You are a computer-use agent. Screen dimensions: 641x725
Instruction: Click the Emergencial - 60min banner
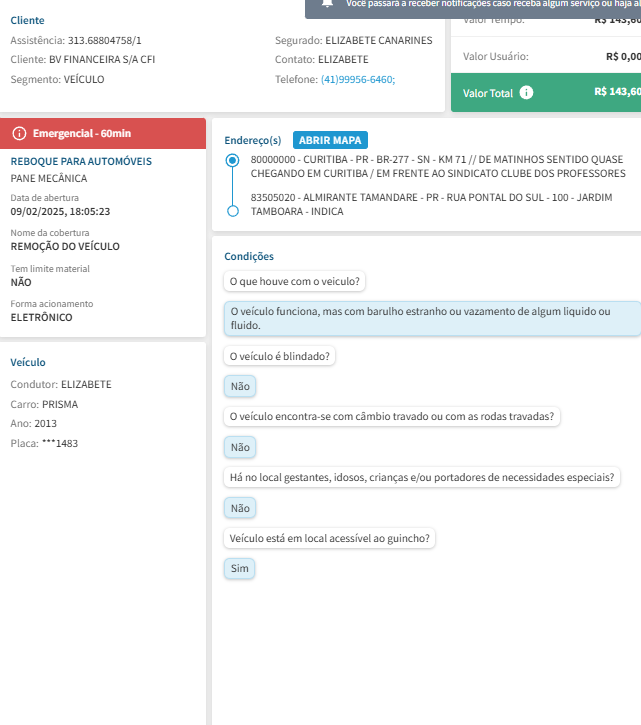pos(103,134)
